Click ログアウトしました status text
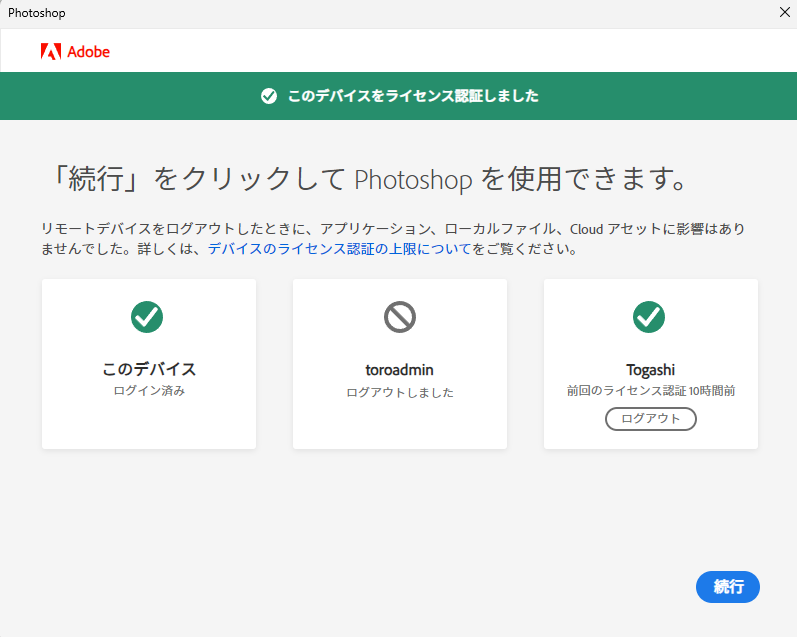This screenshot has height=637, width=797. pos(400,392)
